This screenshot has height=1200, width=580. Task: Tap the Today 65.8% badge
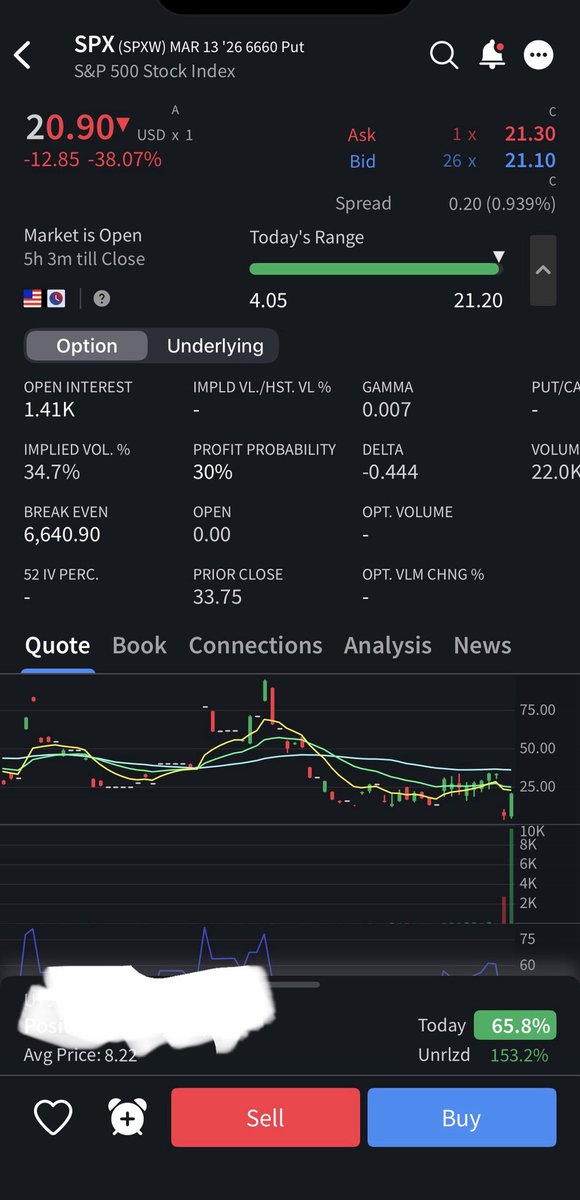(x=514, y=1025)
